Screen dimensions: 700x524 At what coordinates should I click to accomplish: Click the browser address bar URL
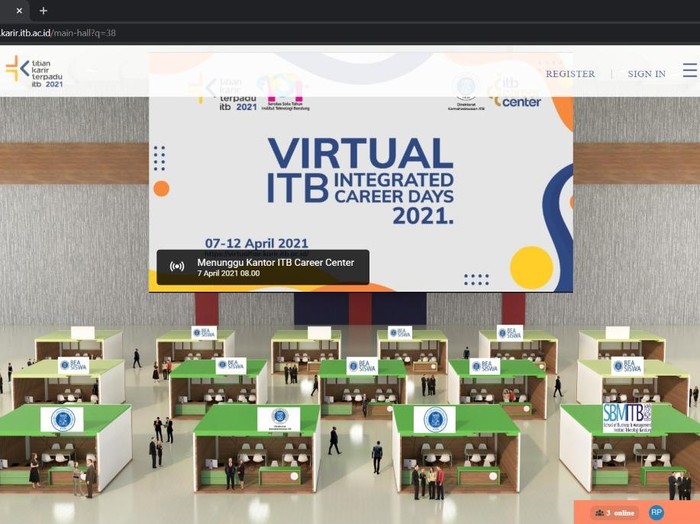(x=58, y=33)
